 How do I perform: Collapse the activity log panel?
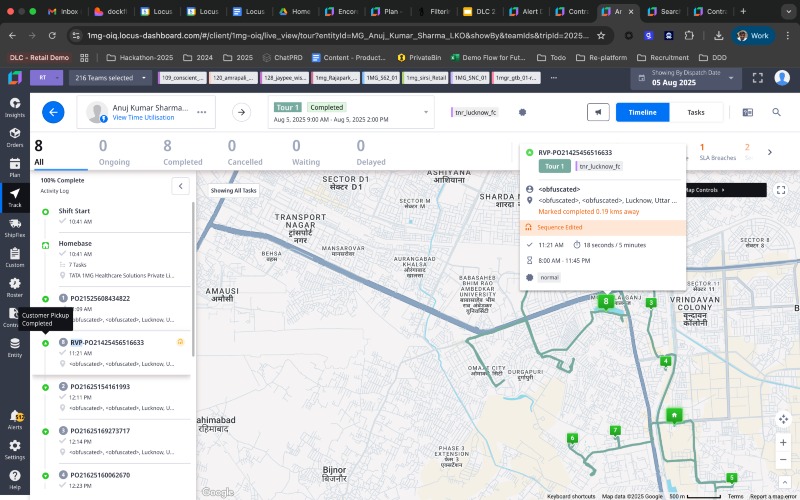[180, 185]
